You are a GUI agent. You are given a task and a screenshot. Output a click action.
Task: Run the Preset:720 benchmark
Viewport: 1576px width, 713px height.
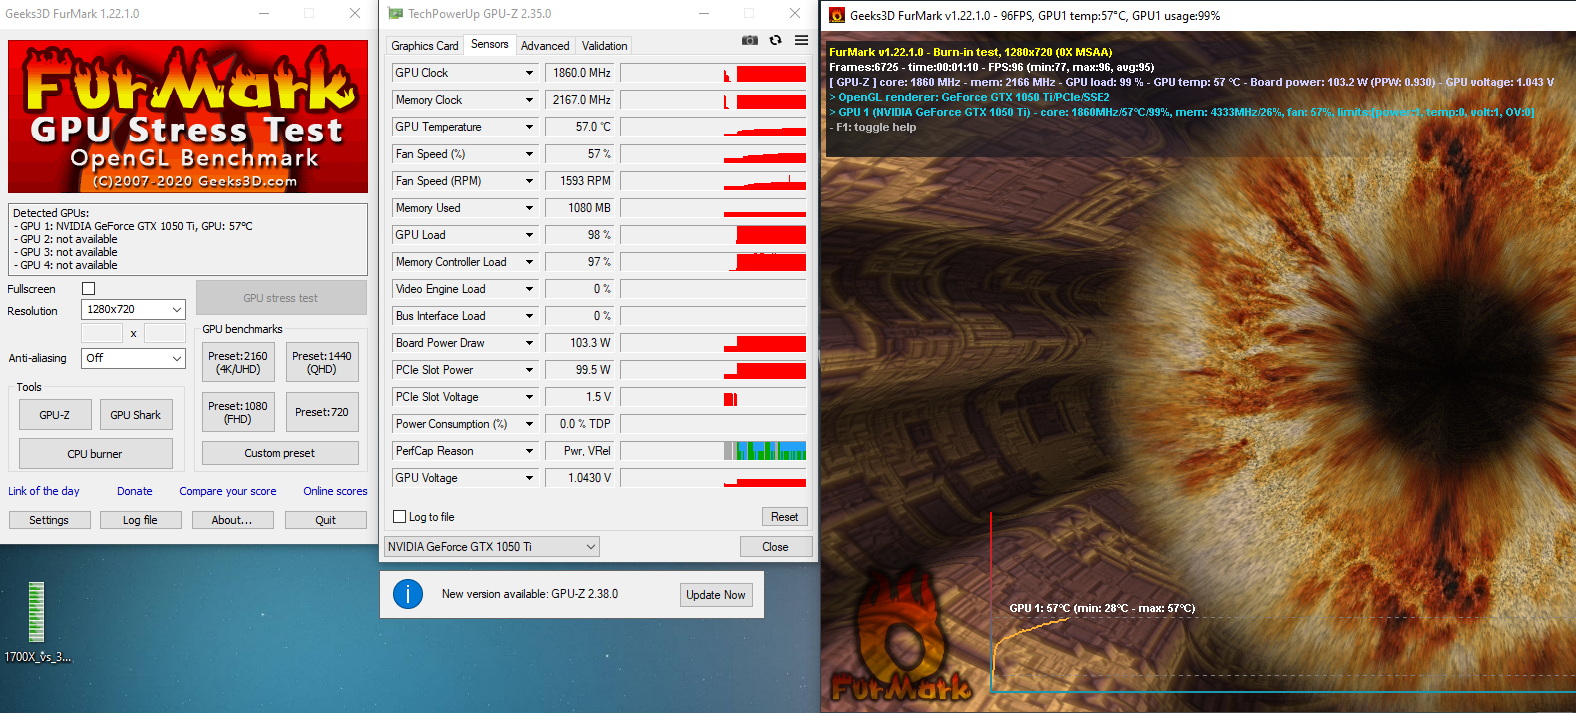[322, 412]
